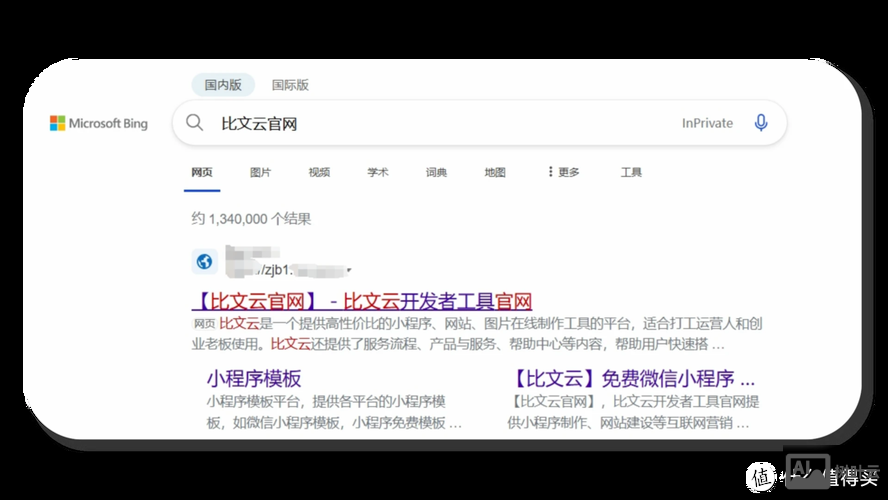Click the snippet starting 比文云是一个提供高性价比
This screenshot has width=888, height=500.
[x=477, y=334]
